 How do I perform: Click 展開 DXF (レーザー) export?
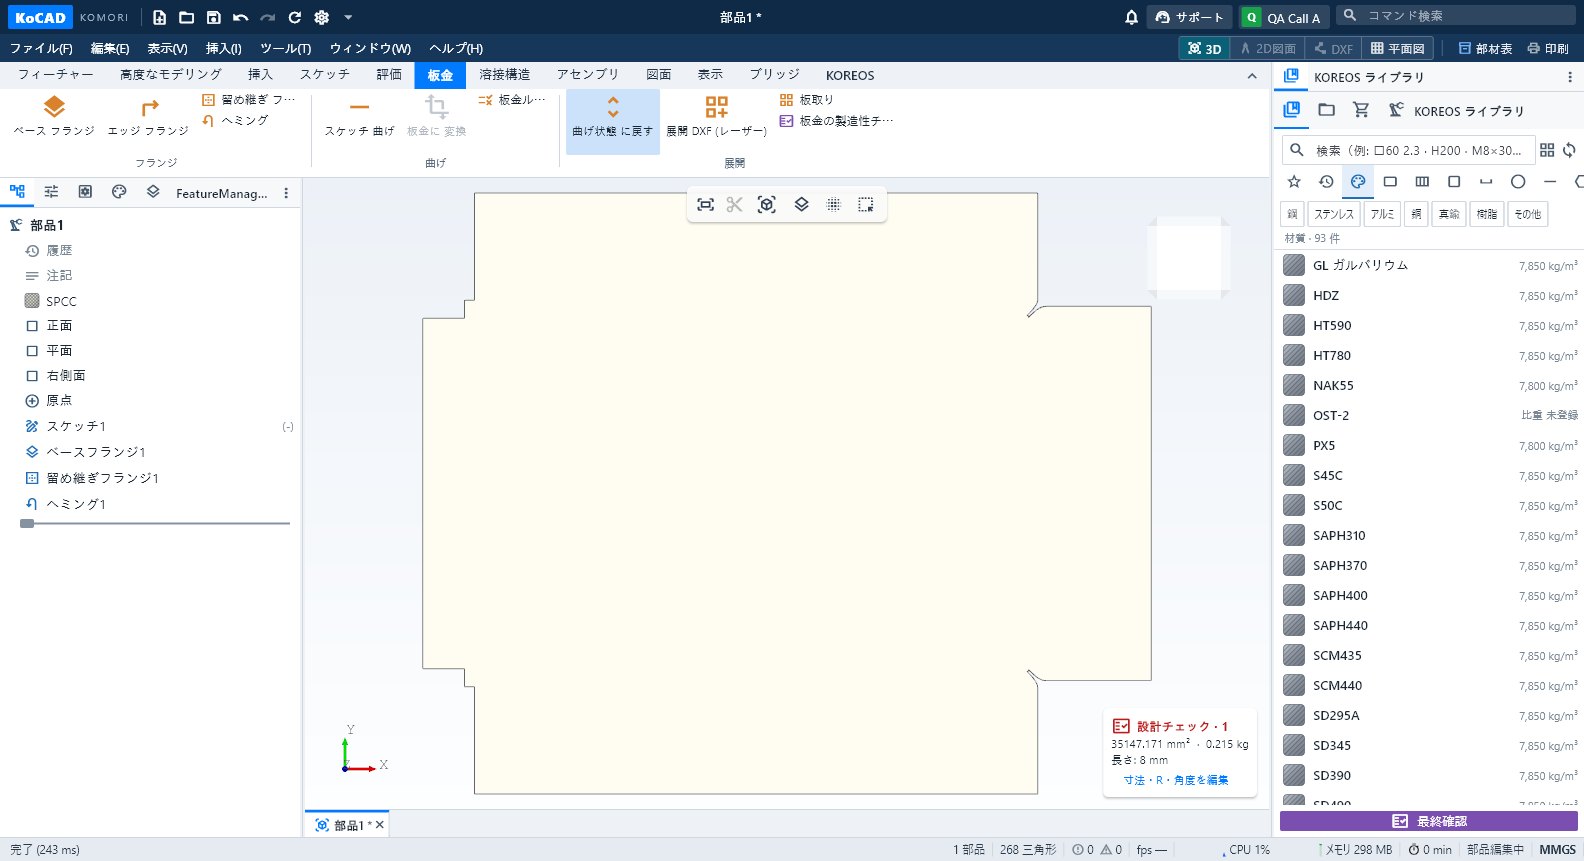716,117
